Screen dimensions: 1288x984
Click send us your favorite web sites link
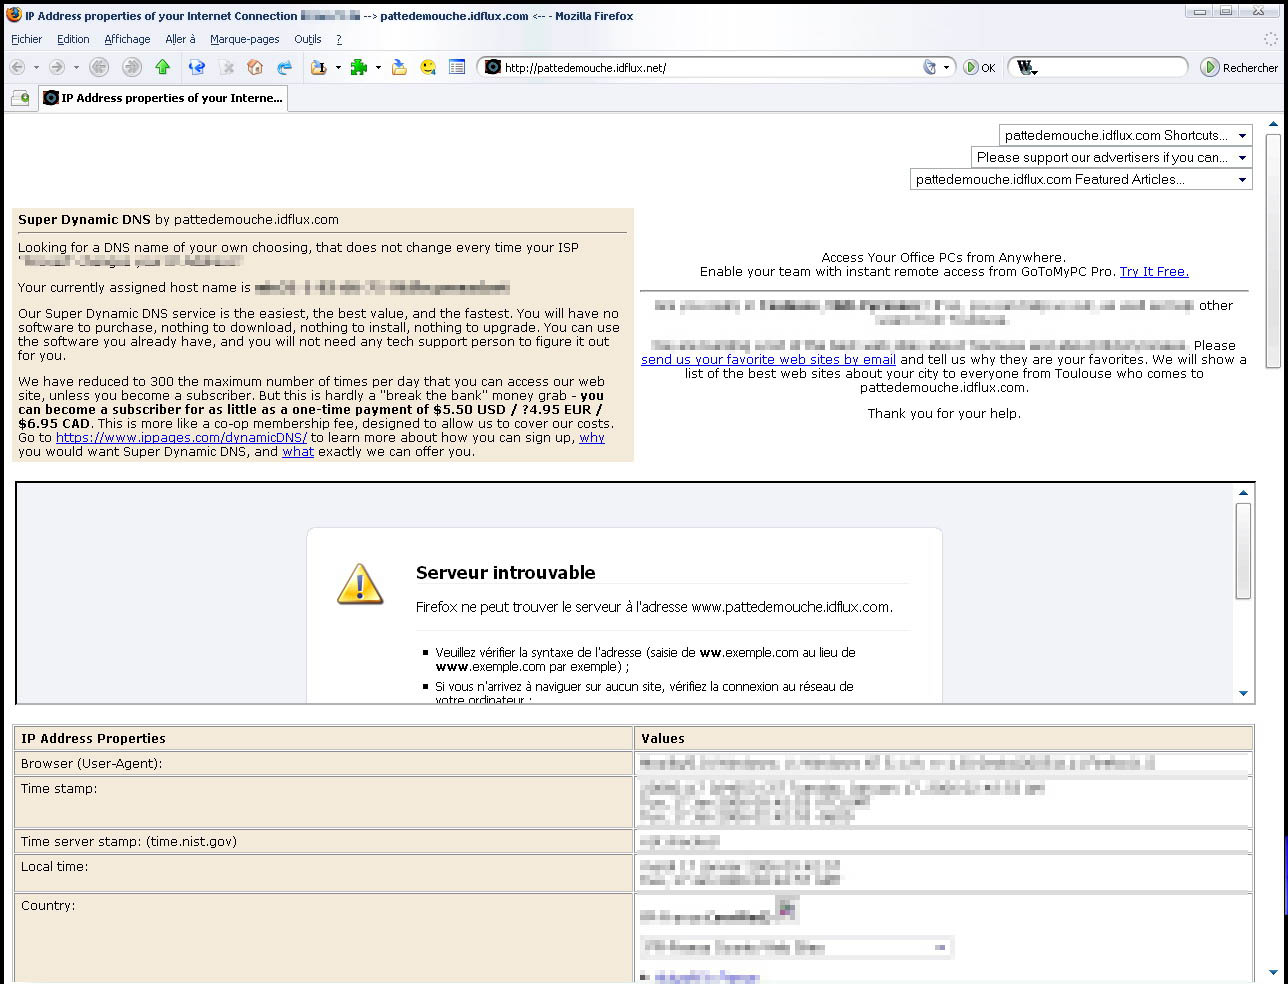pyautogui.click(x=768, y=359)
